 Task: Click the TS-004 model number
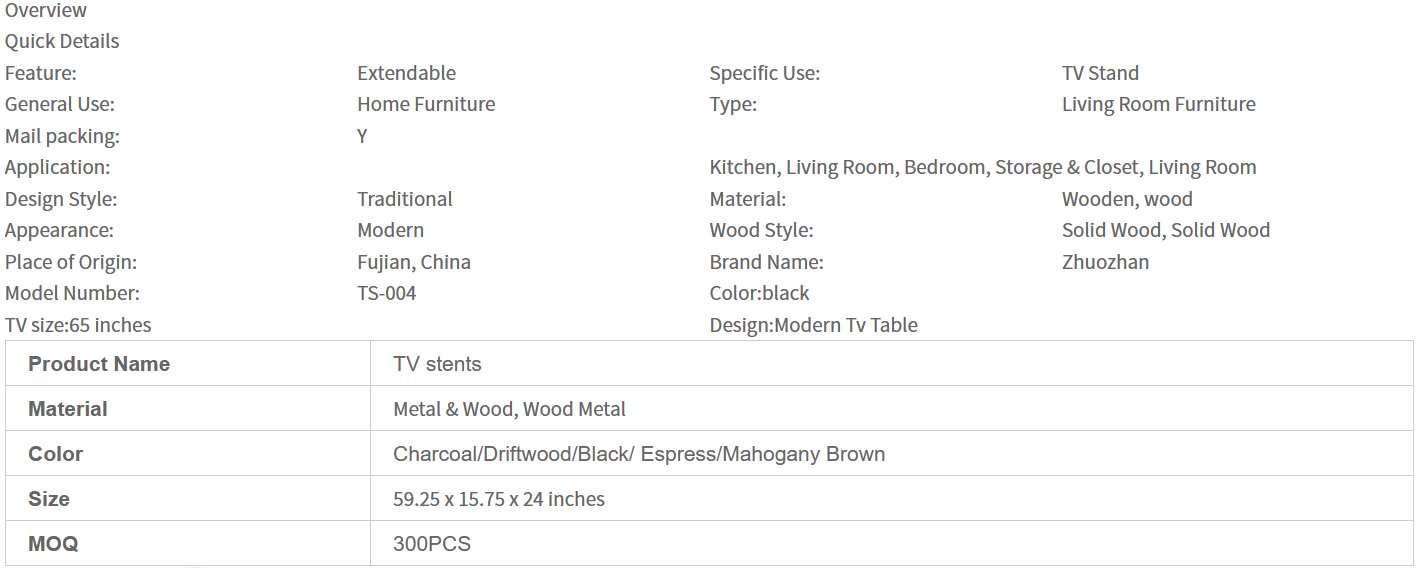386,294
